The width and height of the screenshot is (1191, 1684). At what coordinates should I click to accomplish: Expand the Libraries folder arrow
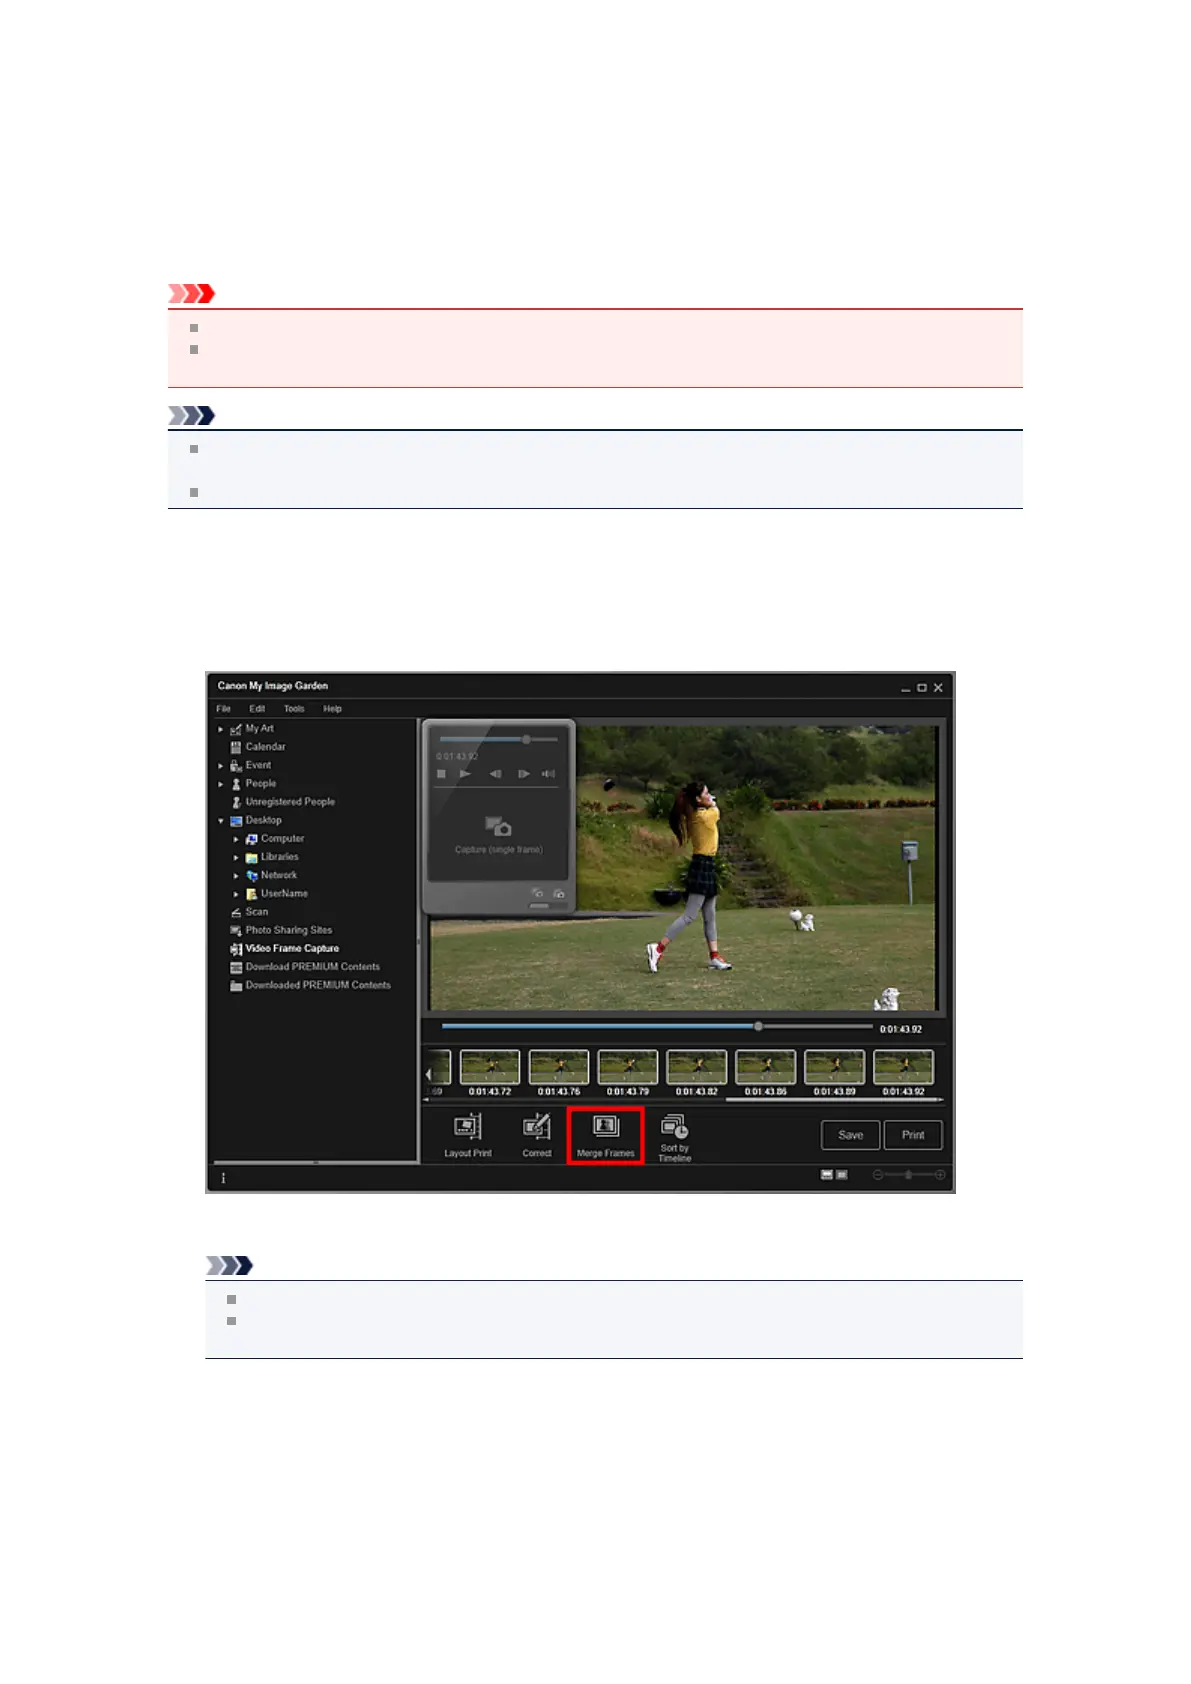coord(236,857)
